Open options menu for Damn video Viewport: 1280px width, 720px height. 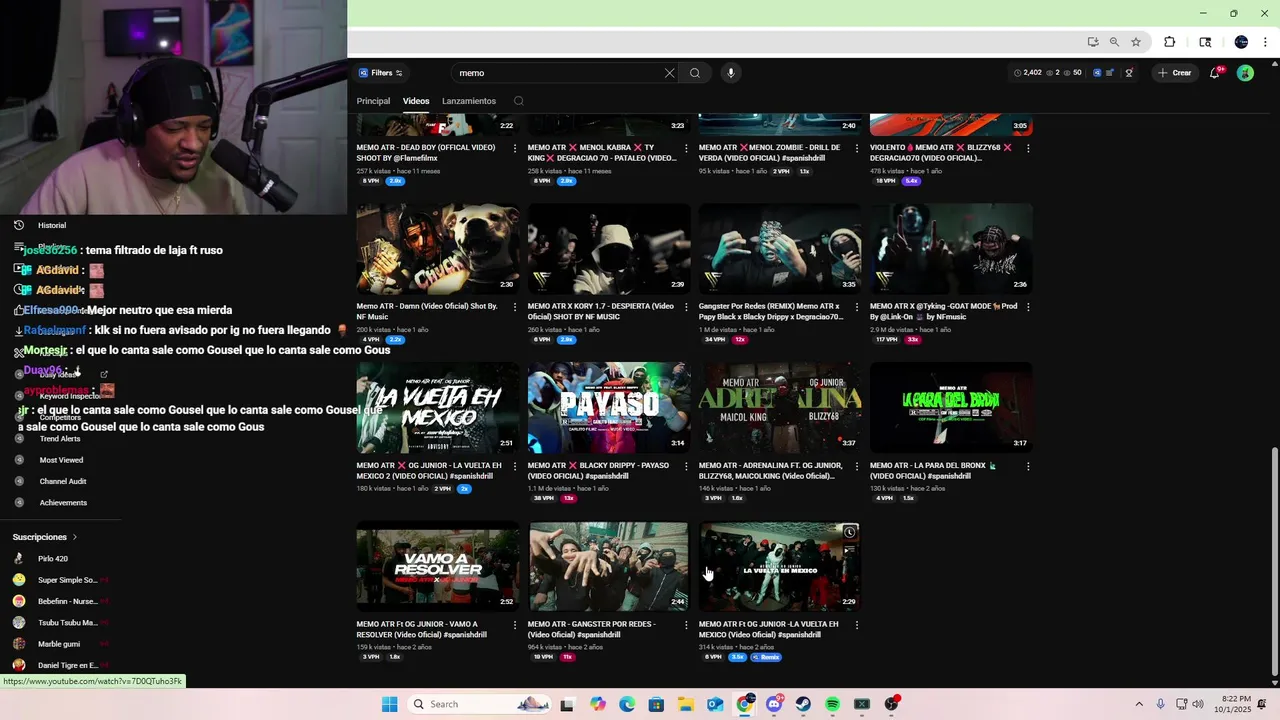[515, 307]
